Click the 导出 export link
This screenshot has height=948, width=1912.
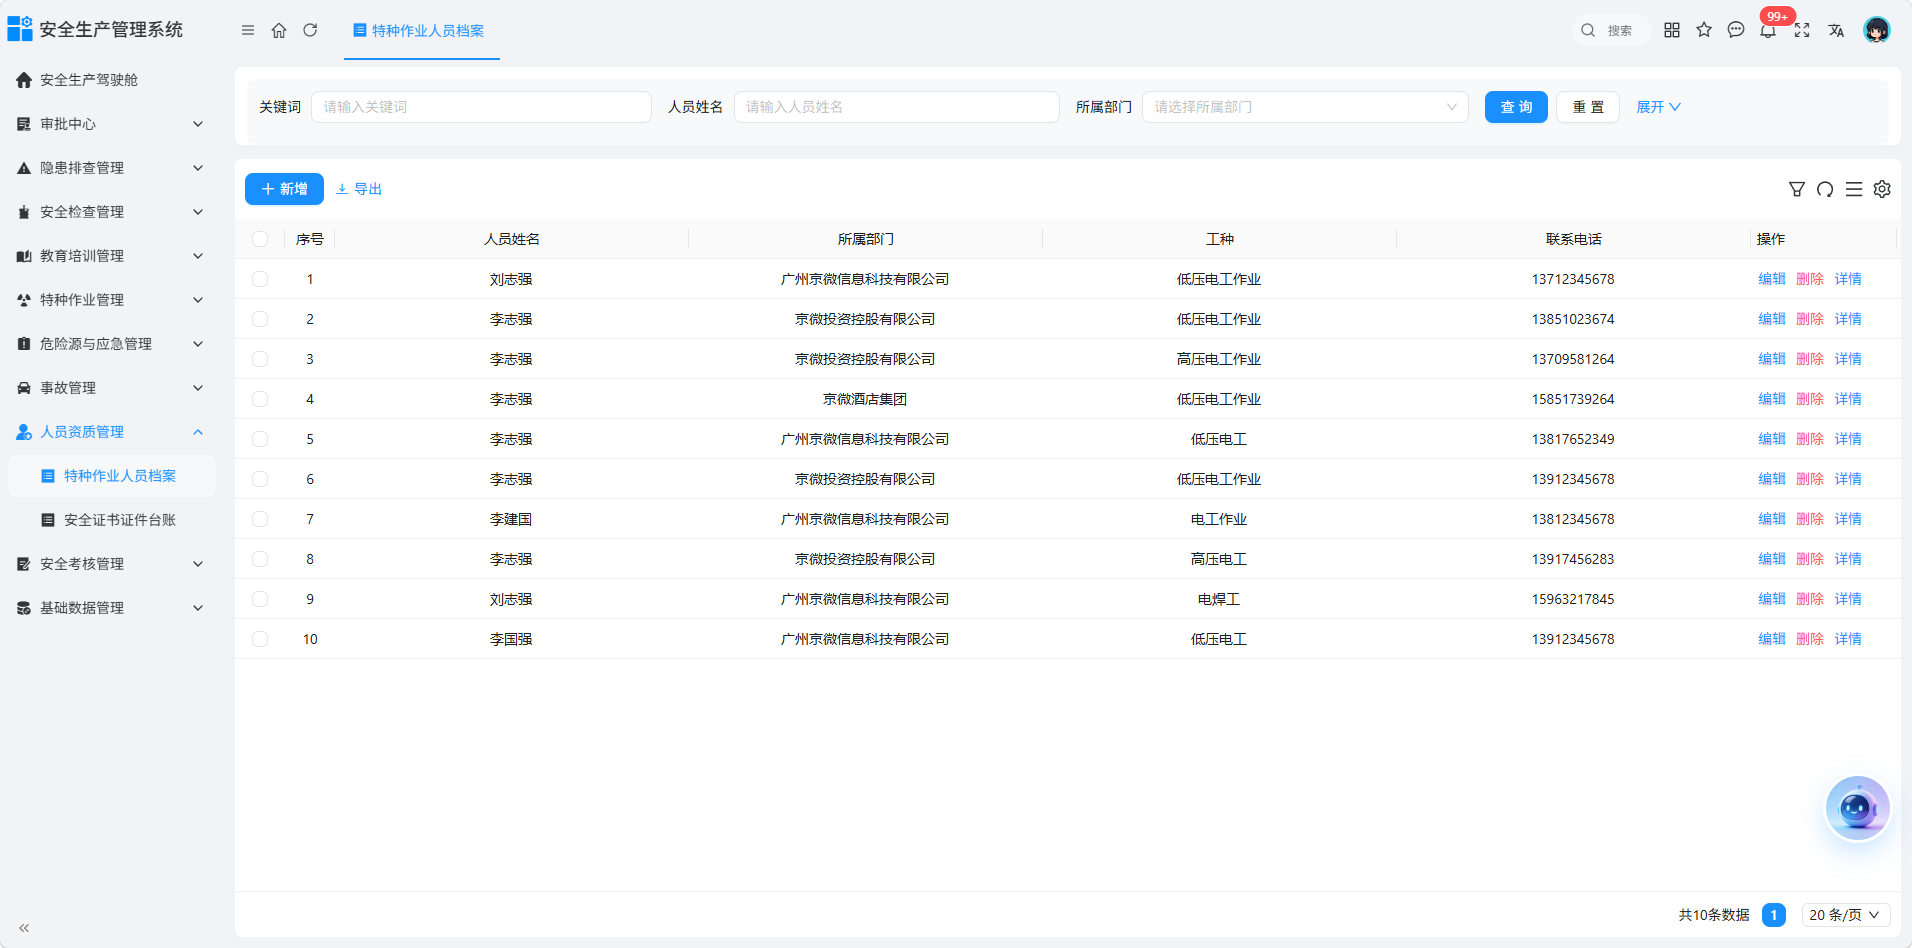[359, 189]
